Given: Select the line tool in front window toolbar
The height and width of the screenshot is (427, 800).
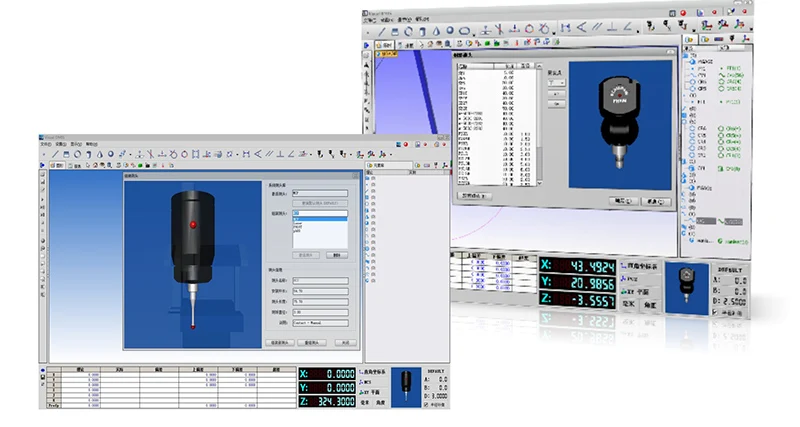Looking at the screenshot, I should click(x=56, y=154).
